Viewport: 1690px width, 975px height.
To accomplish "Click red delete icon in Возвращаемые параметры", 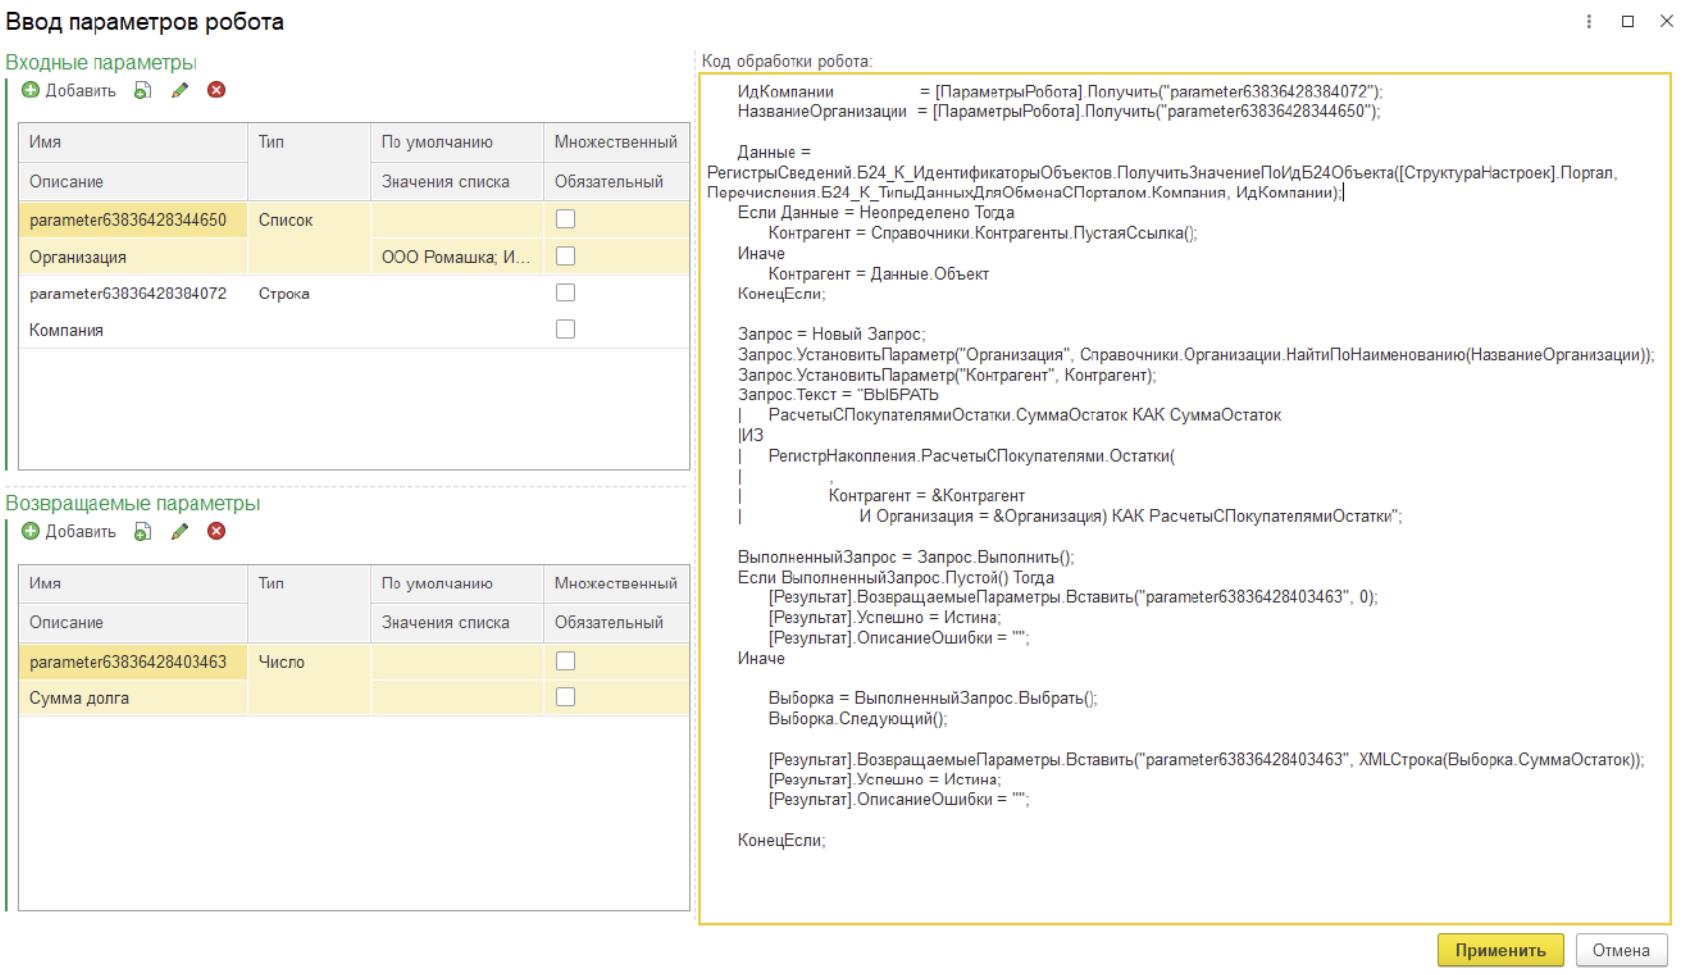I will click(216, 532).
